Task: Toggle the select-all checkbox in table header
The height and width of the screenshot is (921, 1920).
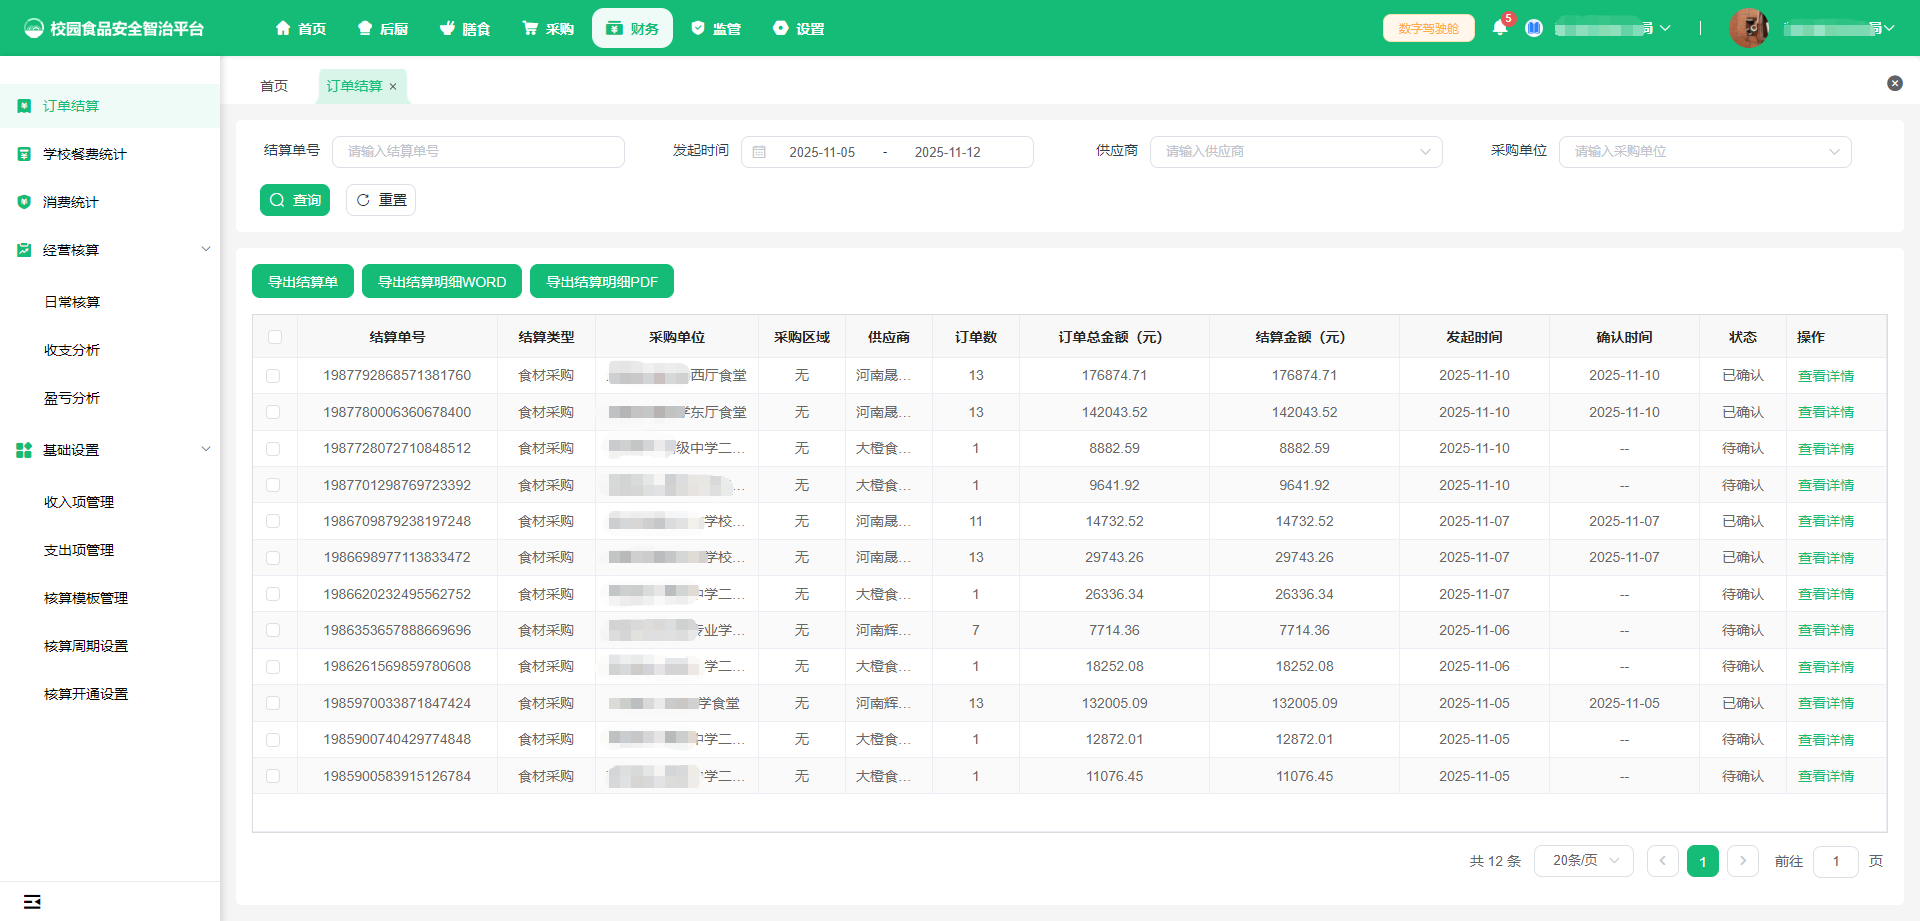Action: click(x=275, y=337)
